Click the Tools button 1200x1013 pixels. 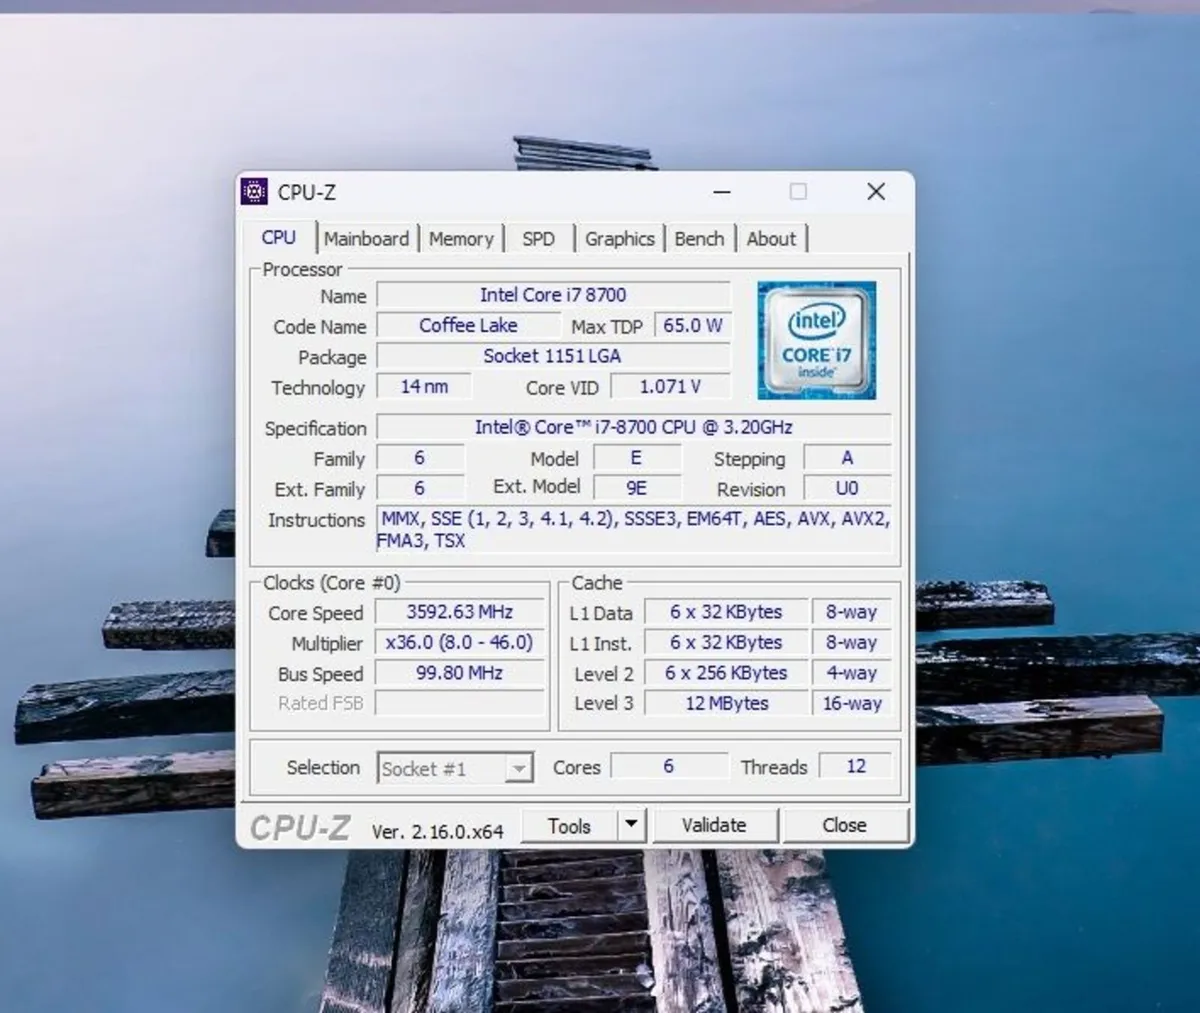click(569, 826)
